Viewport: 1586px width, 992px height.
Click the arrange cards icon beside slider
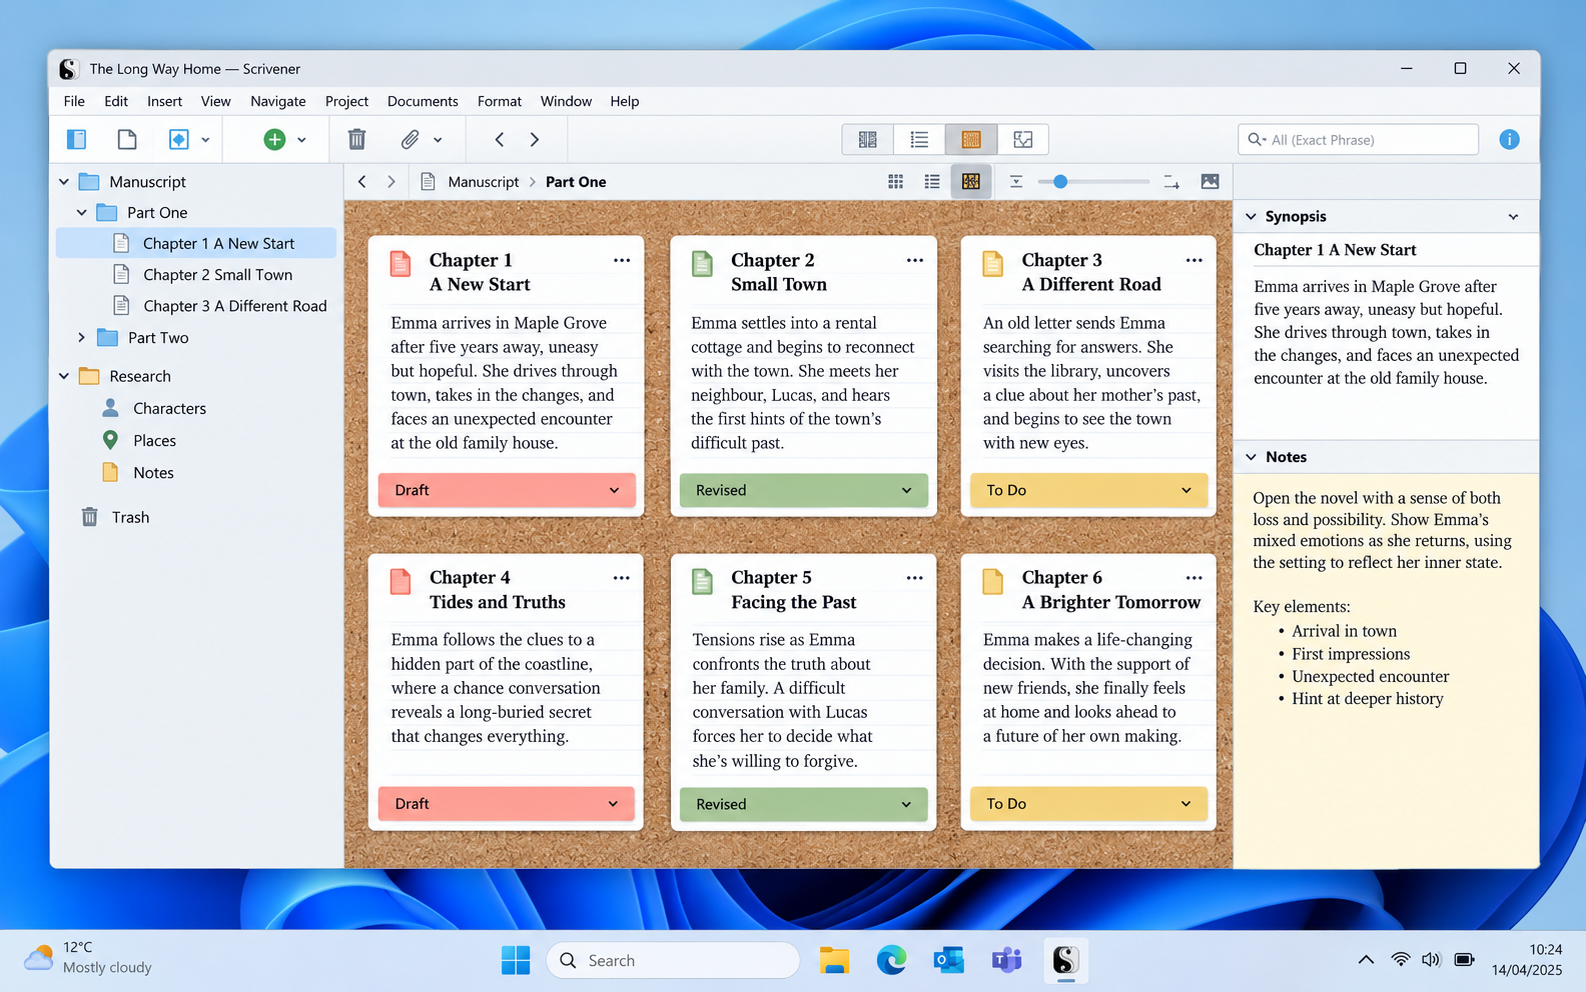(1171, 181)
